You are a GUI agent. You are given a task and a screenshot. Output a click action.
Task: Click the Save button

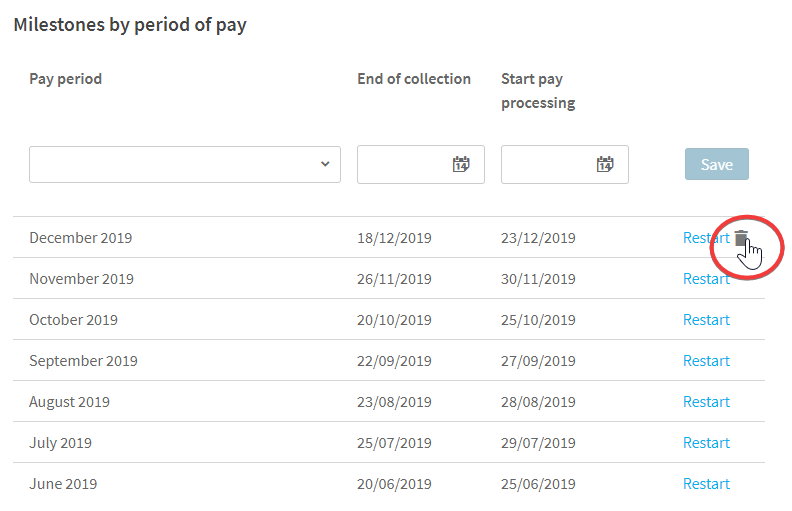click(x=717, y=164)
